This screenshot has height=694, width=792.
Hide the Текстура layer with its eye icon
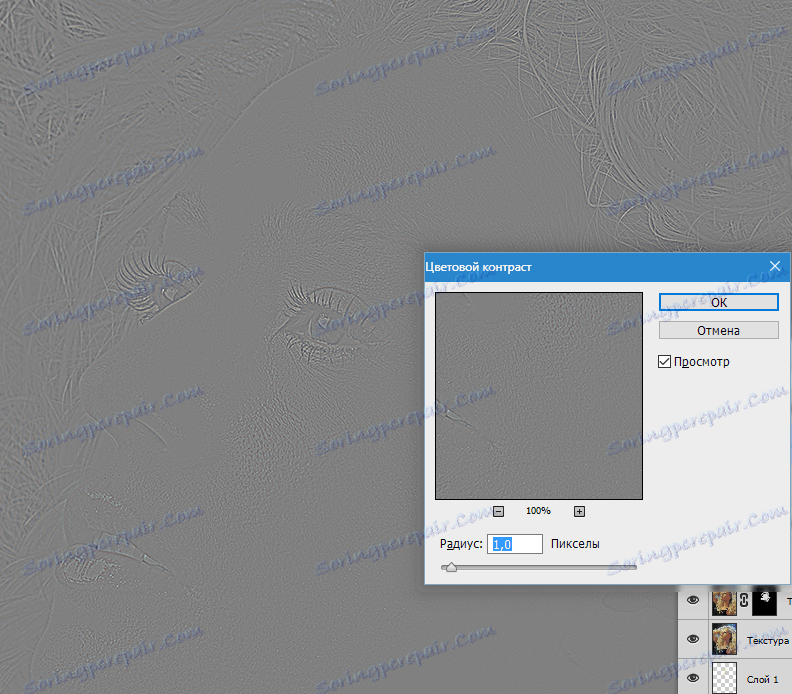coord(692,639)
